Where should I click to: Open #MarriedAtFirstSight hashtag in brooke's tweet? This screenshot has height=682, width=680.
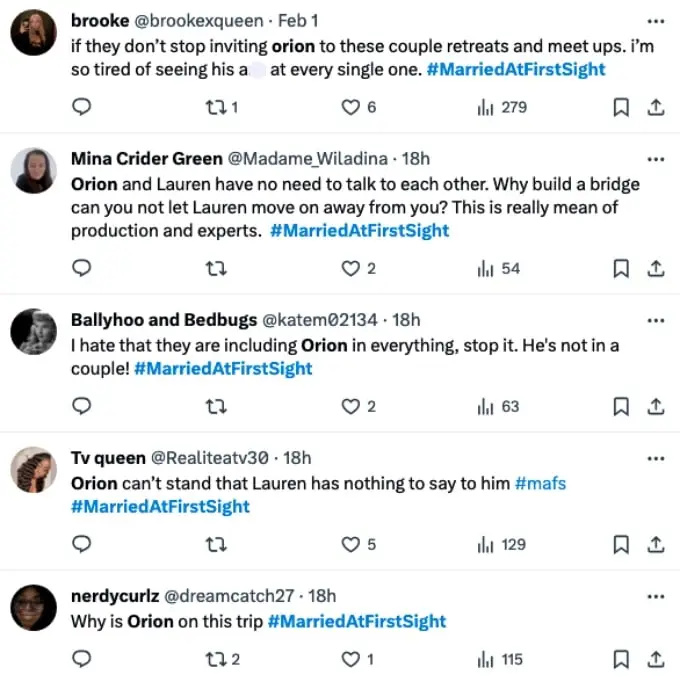516,70
